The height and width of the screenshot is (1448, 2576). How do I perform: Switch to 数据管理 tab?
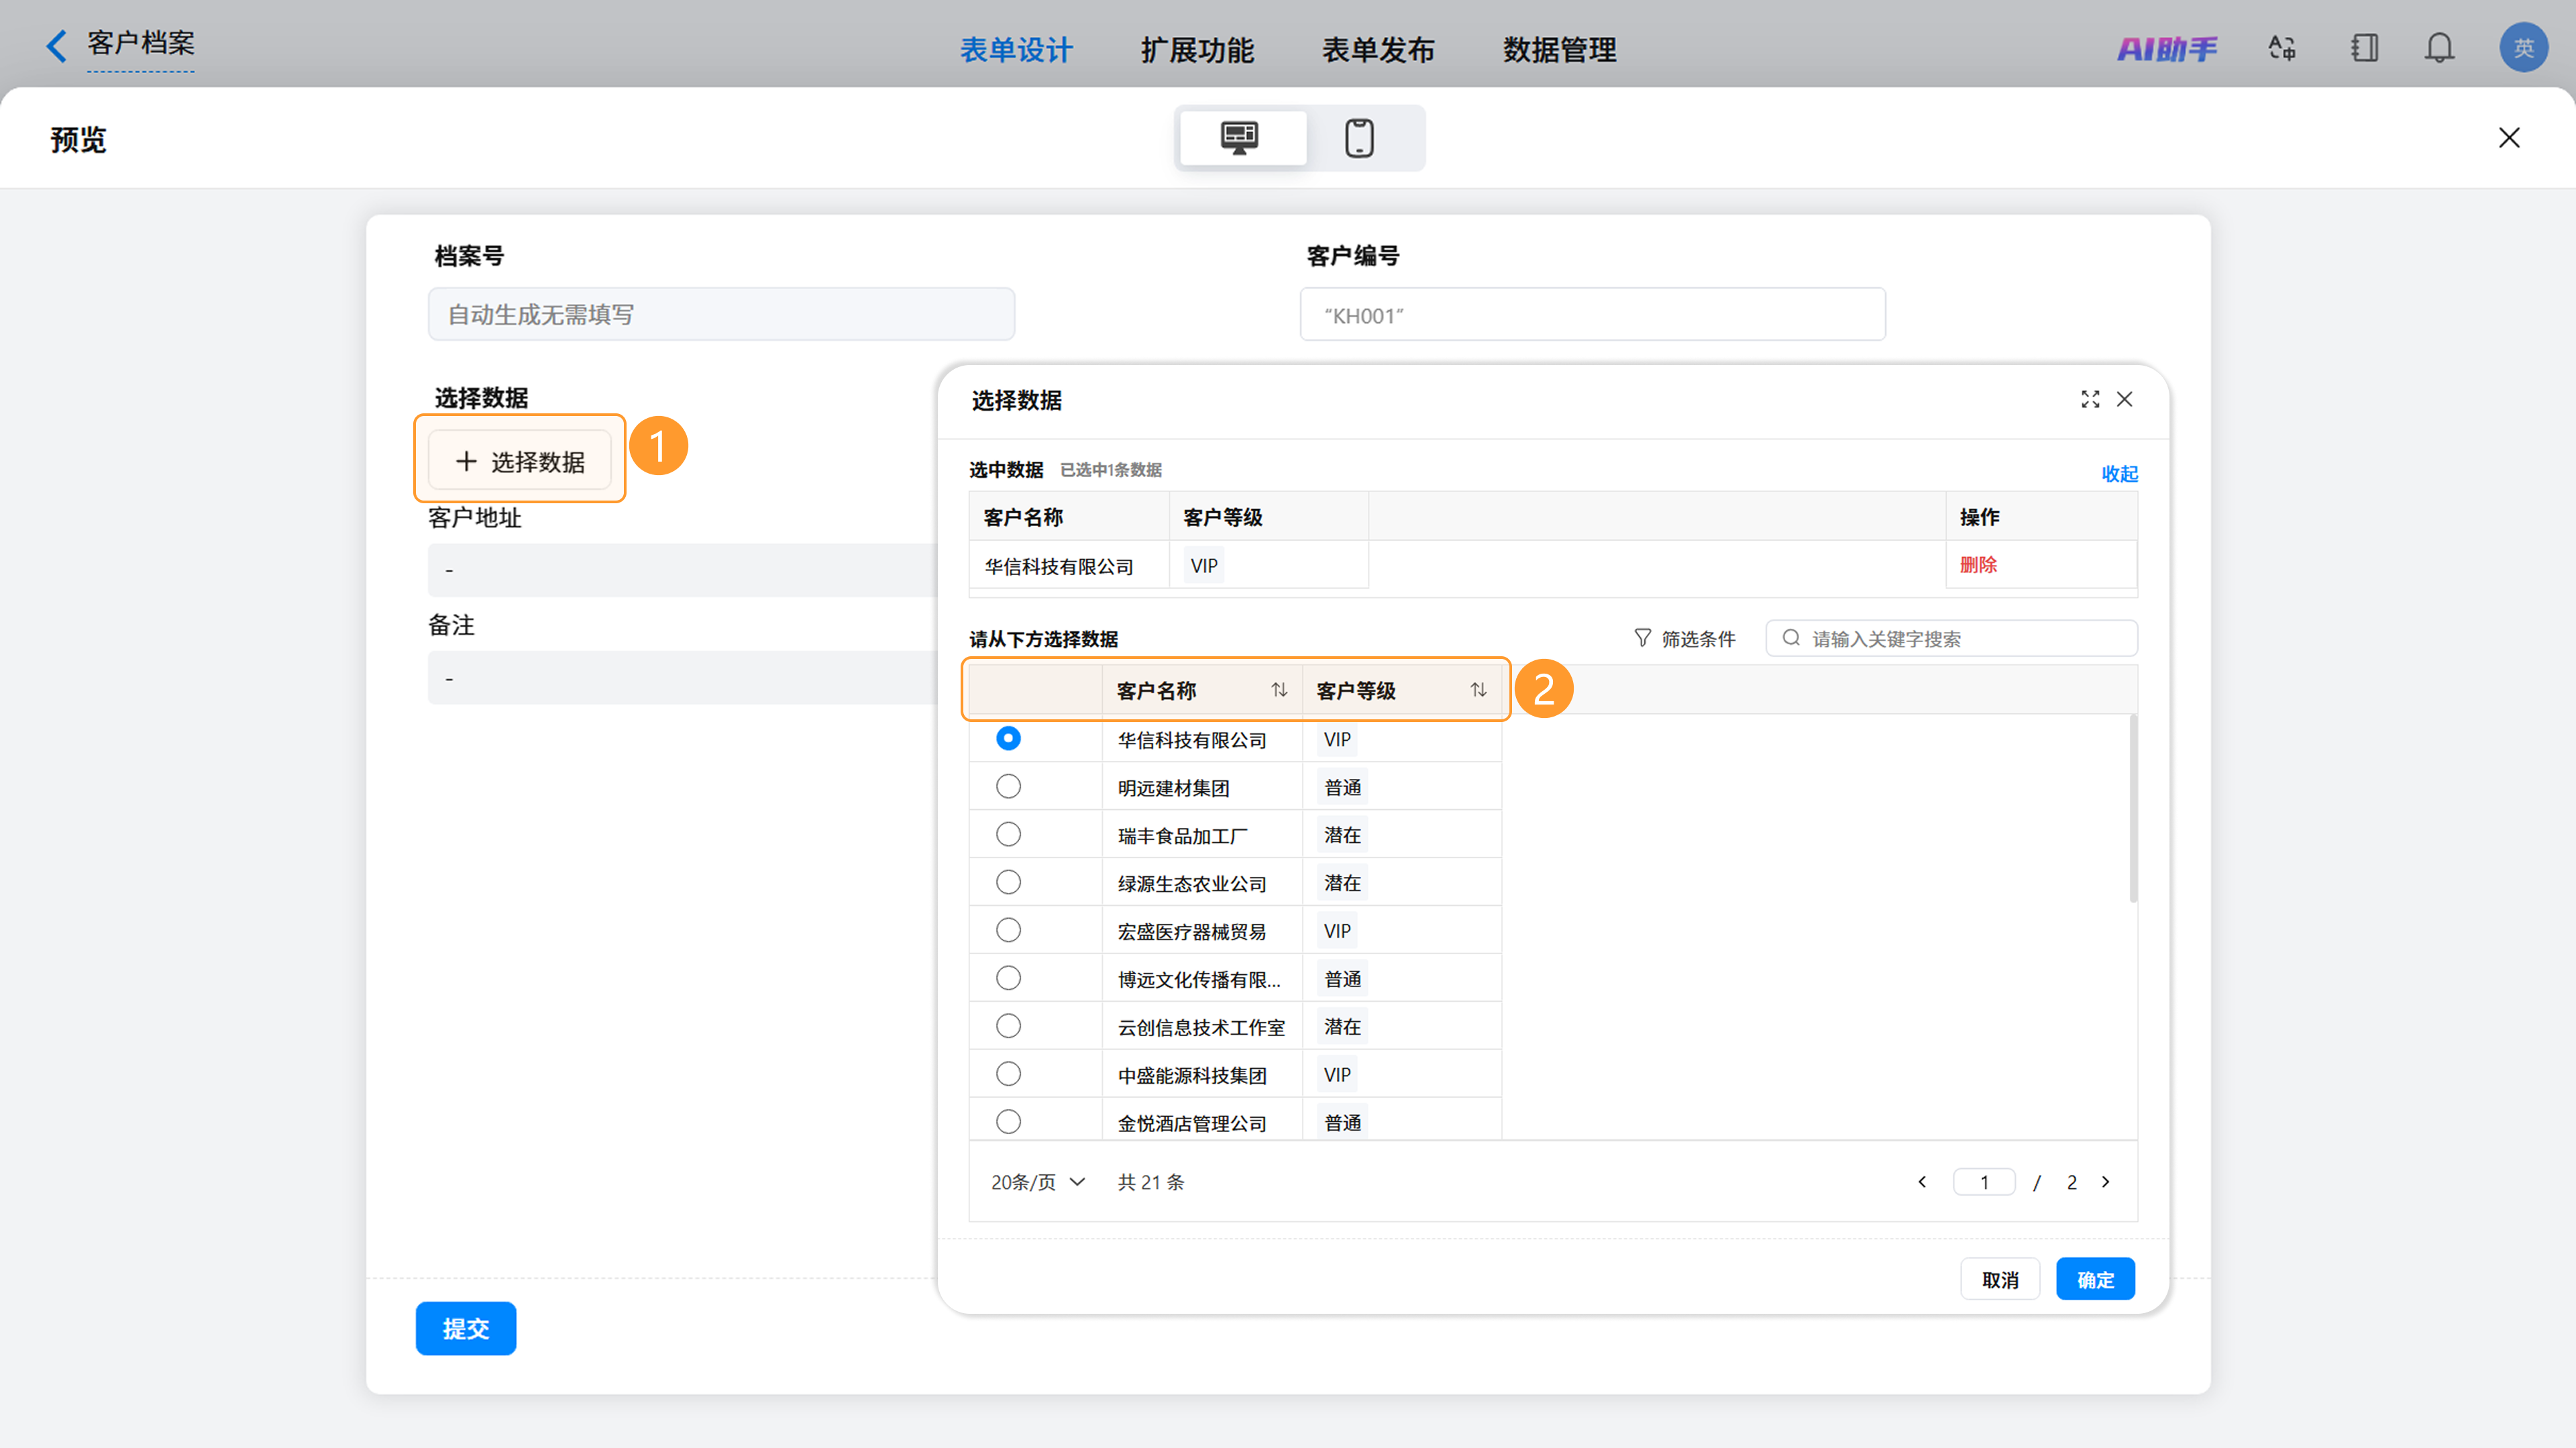pyautogui.click(x=1559, y=49)
